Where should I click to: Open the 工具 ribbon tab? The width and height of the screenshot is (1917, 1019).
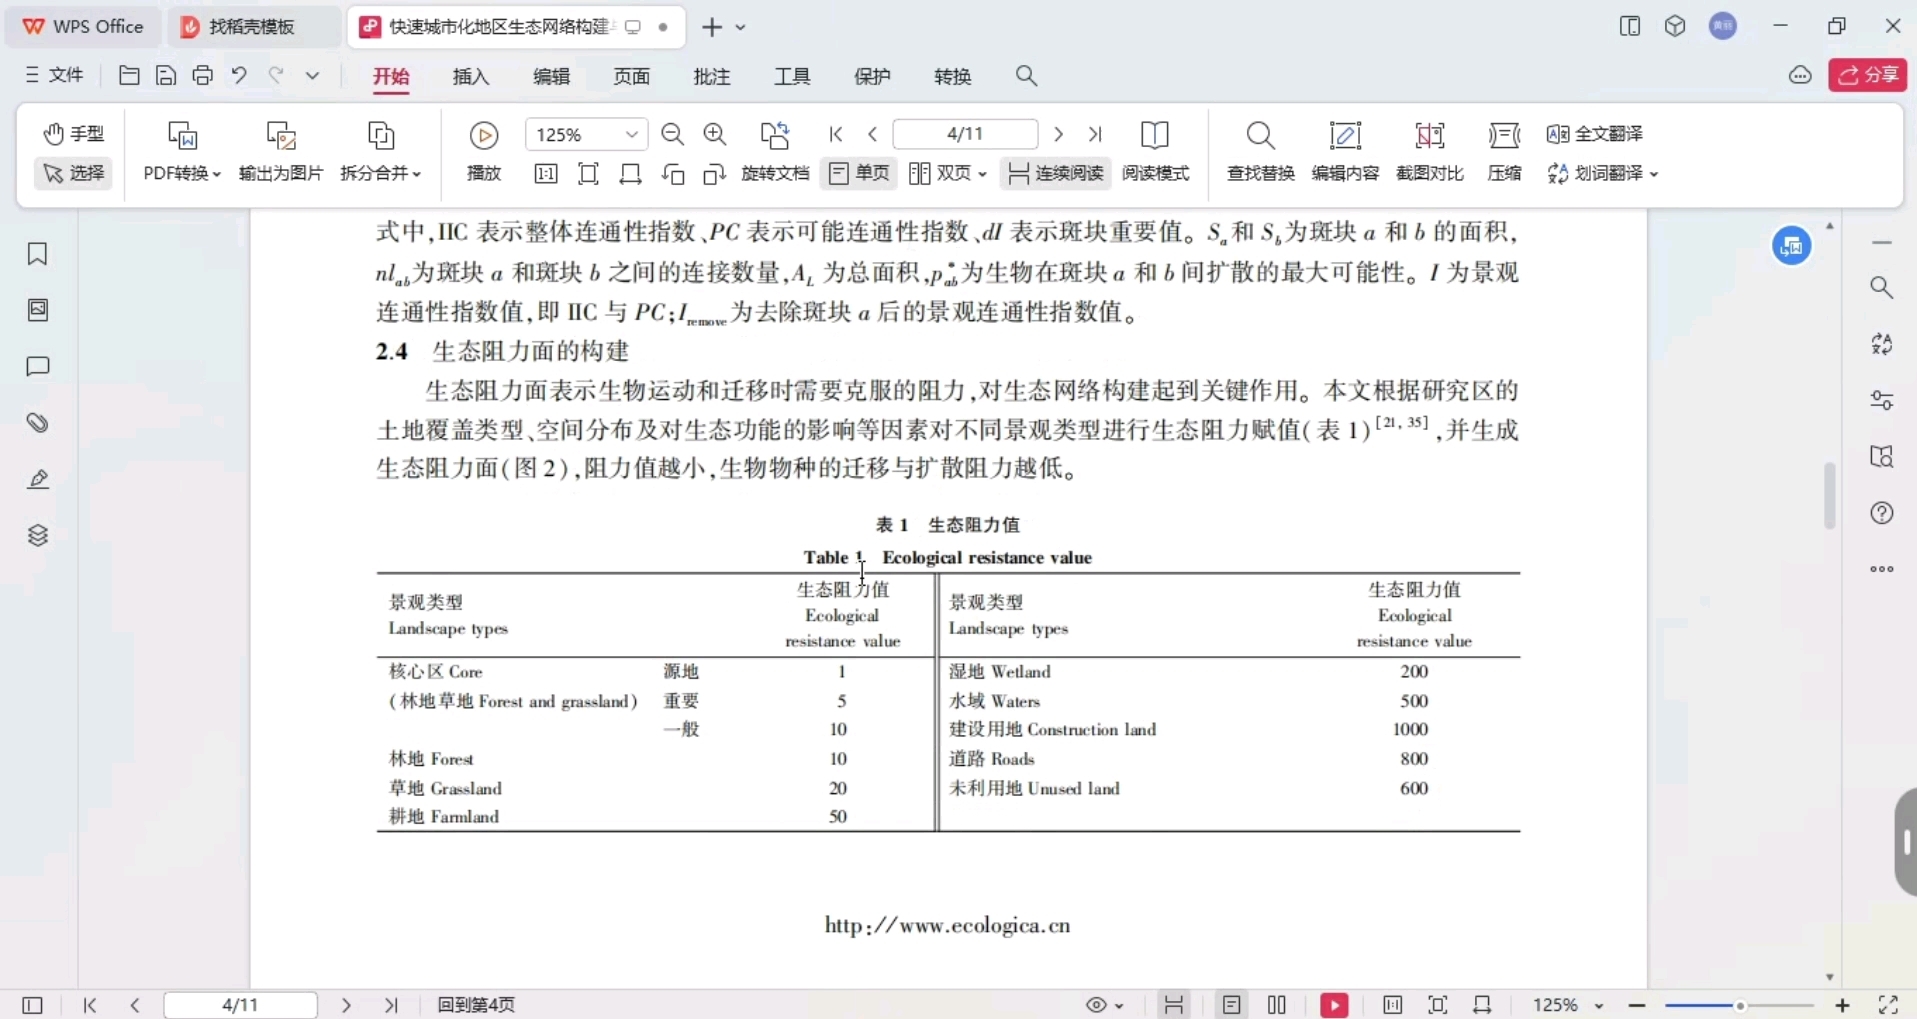(792, 77)
